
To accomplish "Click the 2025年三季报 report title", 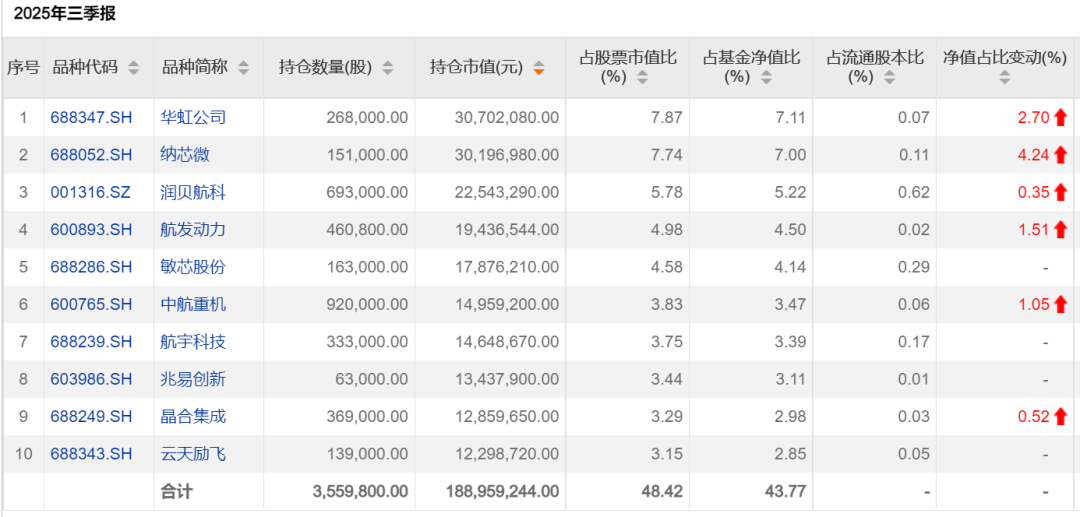I will tap(64, 14).
